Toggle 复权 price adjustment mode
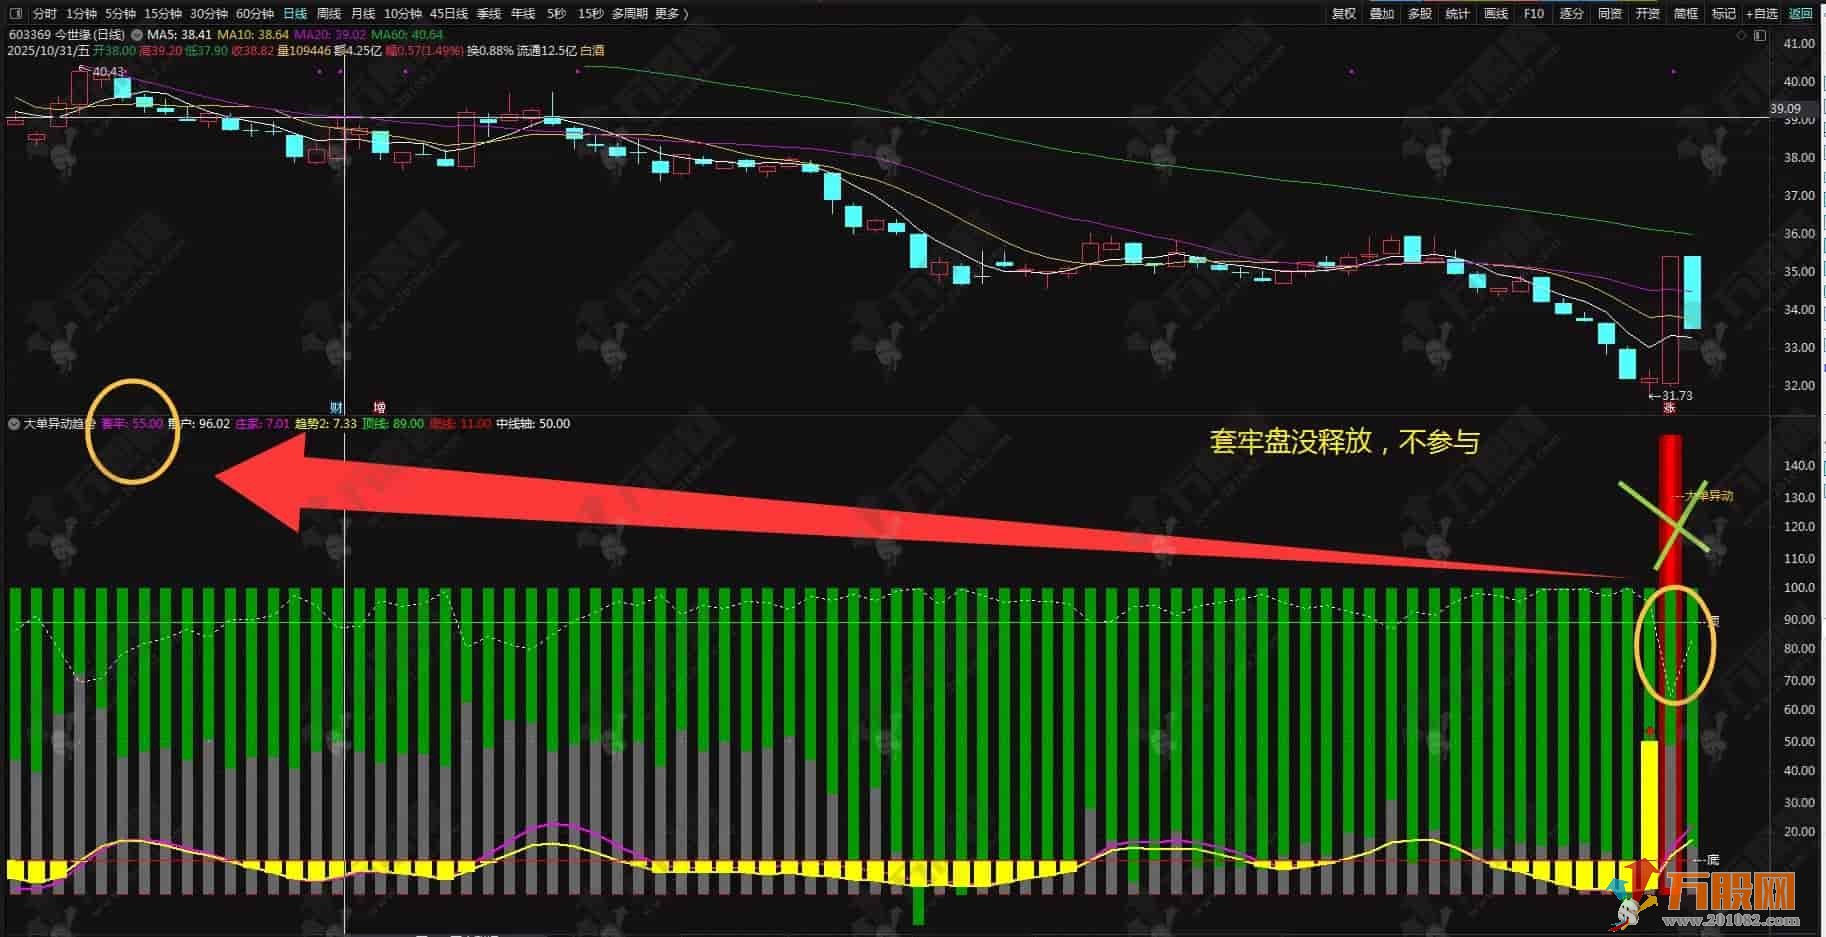This screenshot has width=1826, height=937. [1345, 13]
